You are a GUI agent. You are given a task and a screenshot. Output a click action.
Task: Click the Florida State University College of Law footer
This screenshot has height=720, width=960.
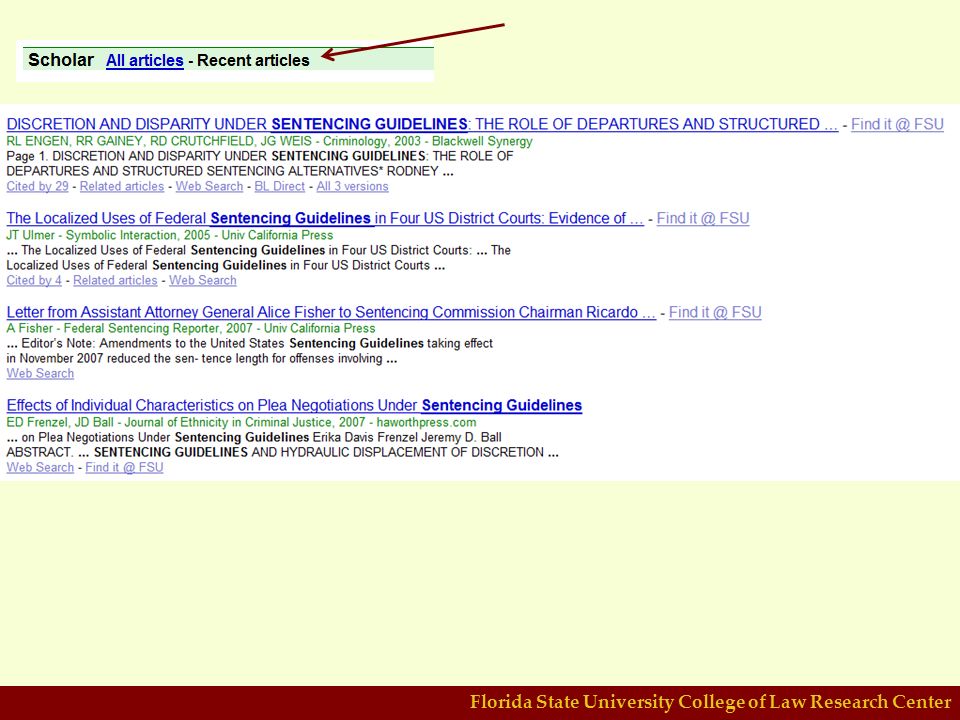(x=710, y=702)
